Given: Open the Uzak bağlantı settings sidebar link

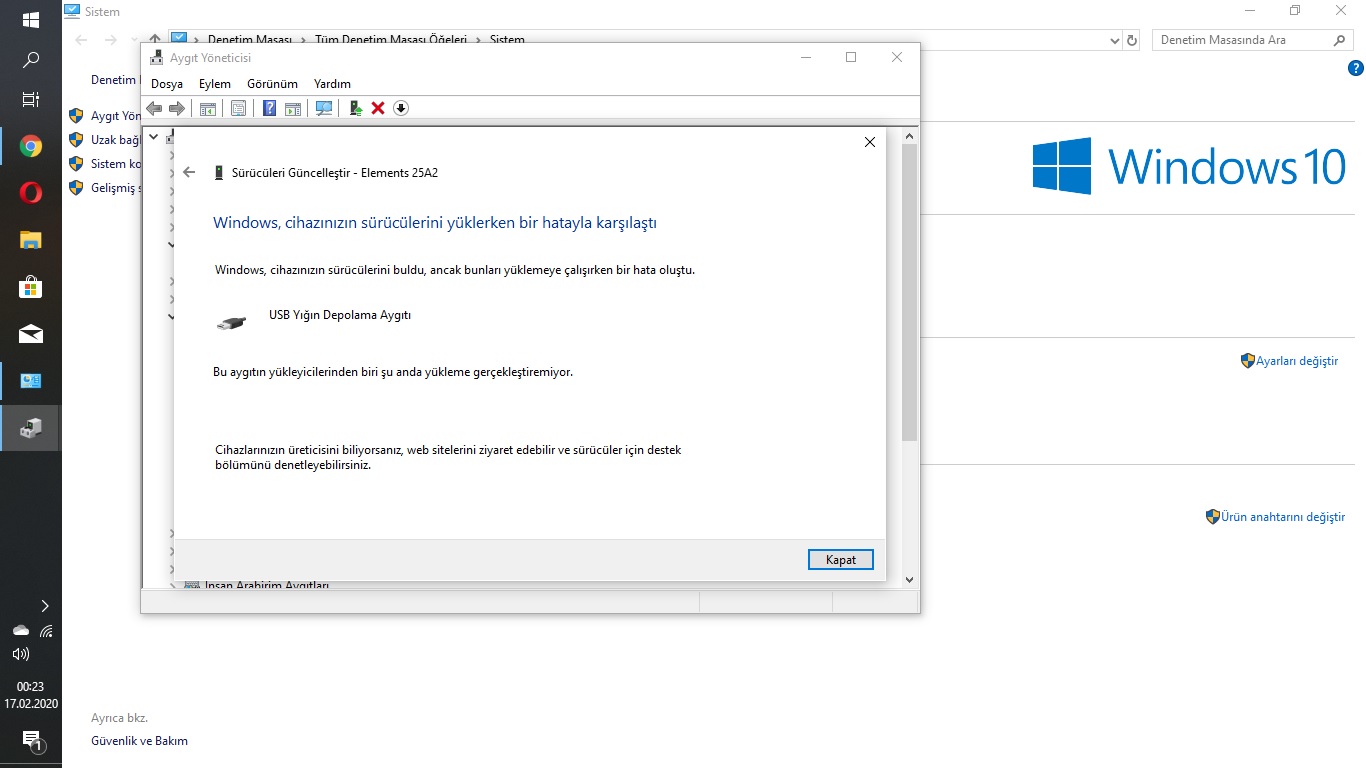Looking at the screenshot, I should tap(115, 140).
